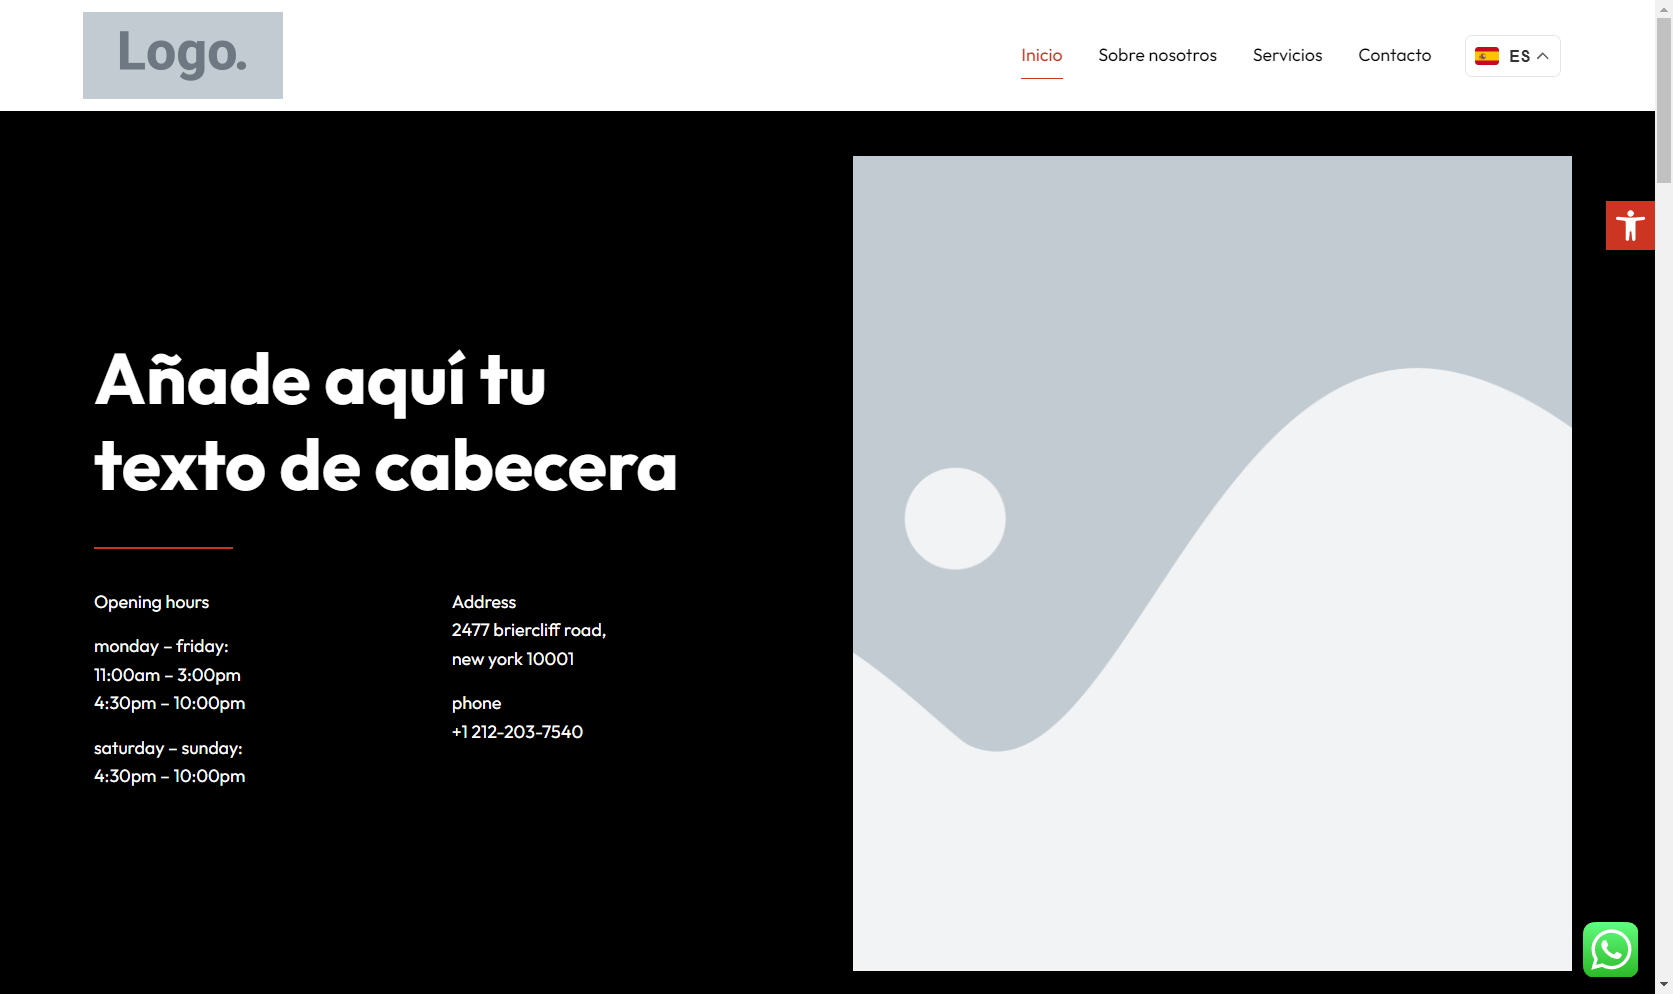Click the Spanish flag icon
1673x994 pixels.
pos(1487,56)
